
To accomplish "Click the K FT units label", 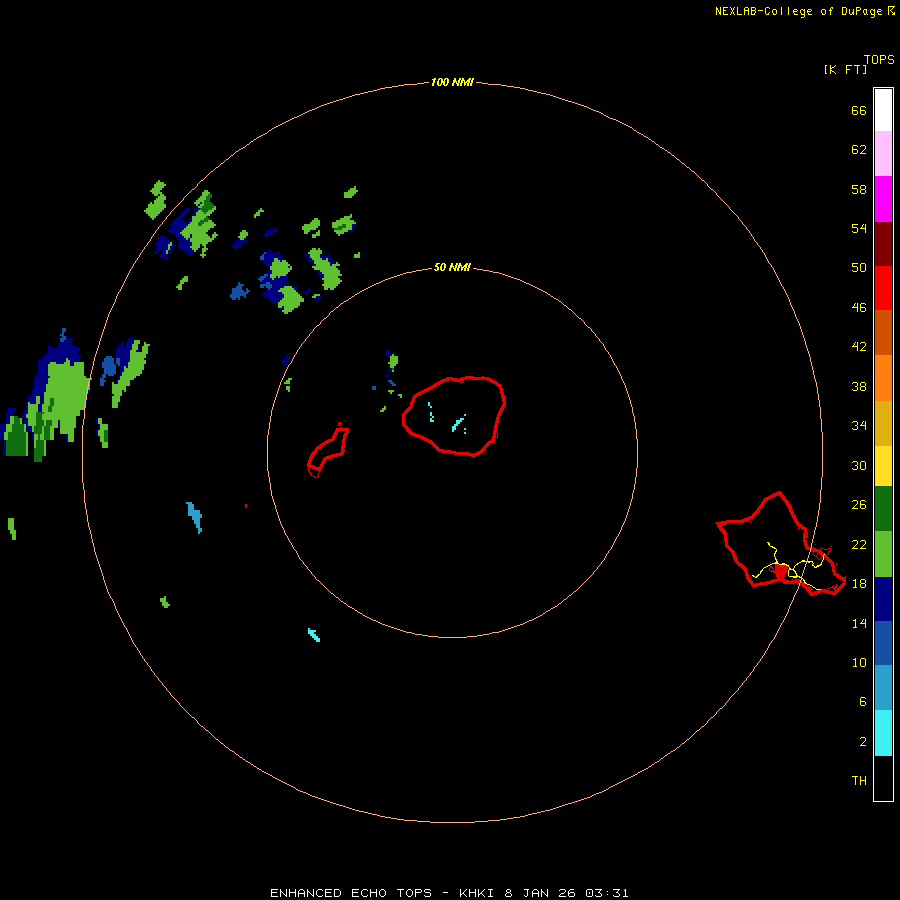I will pos(845,69).
